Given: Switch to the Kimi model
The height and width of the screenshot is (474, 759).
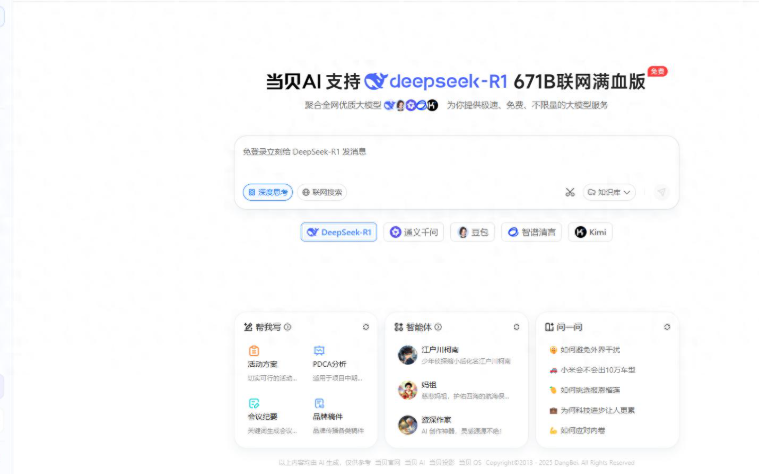Looking at the screenshot, I should pyautogui.click(x=591, y=232).
